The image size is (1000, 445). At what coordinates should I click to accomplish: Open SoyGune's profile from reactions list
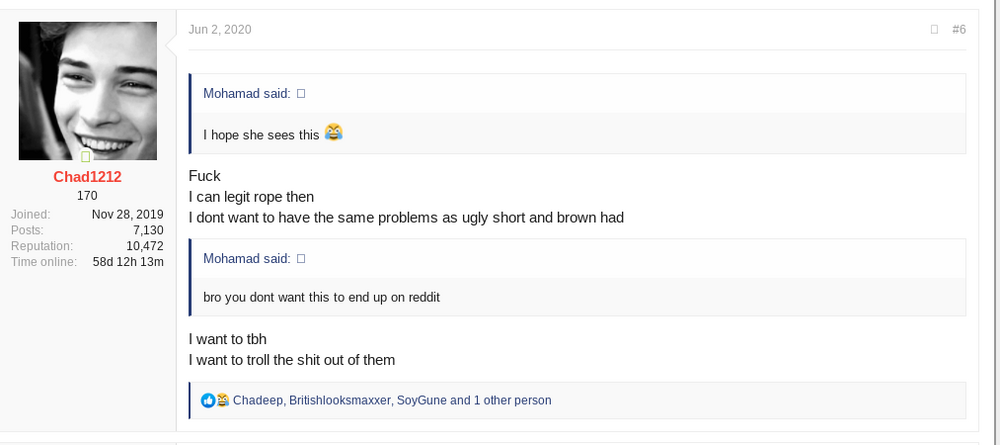[x=422, y=400]
